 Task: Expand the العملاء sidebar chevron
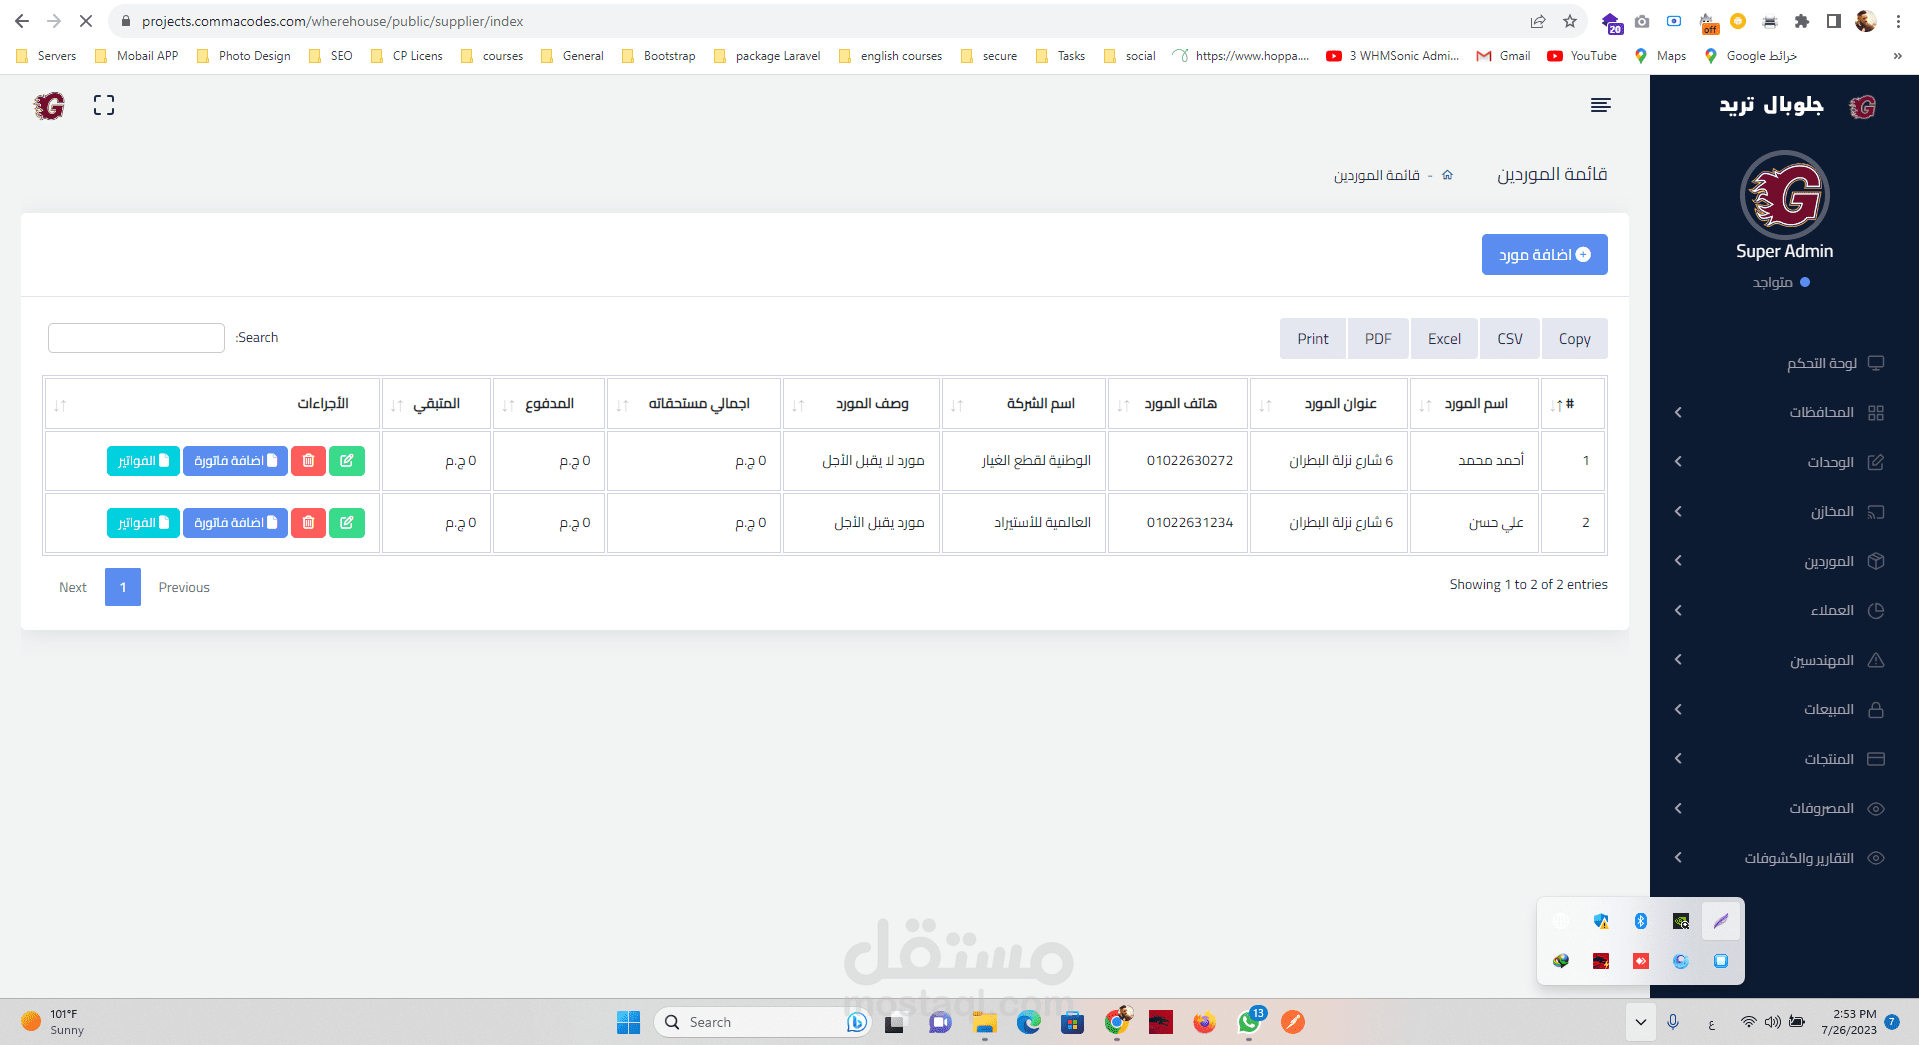[x=1678, y=610]
